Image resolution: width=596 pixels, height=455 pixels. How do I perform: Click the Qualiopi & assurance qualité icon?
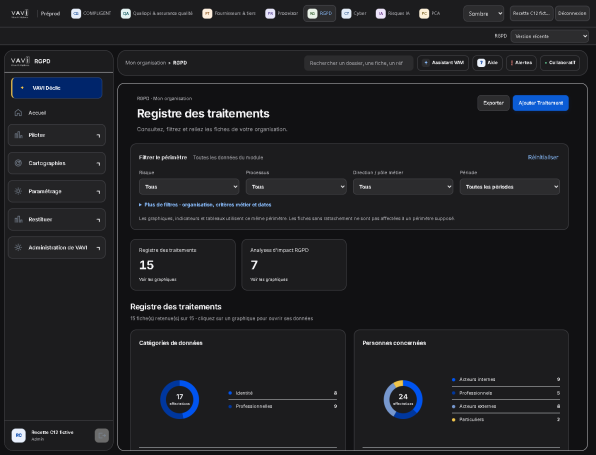(x=125, y=14)
